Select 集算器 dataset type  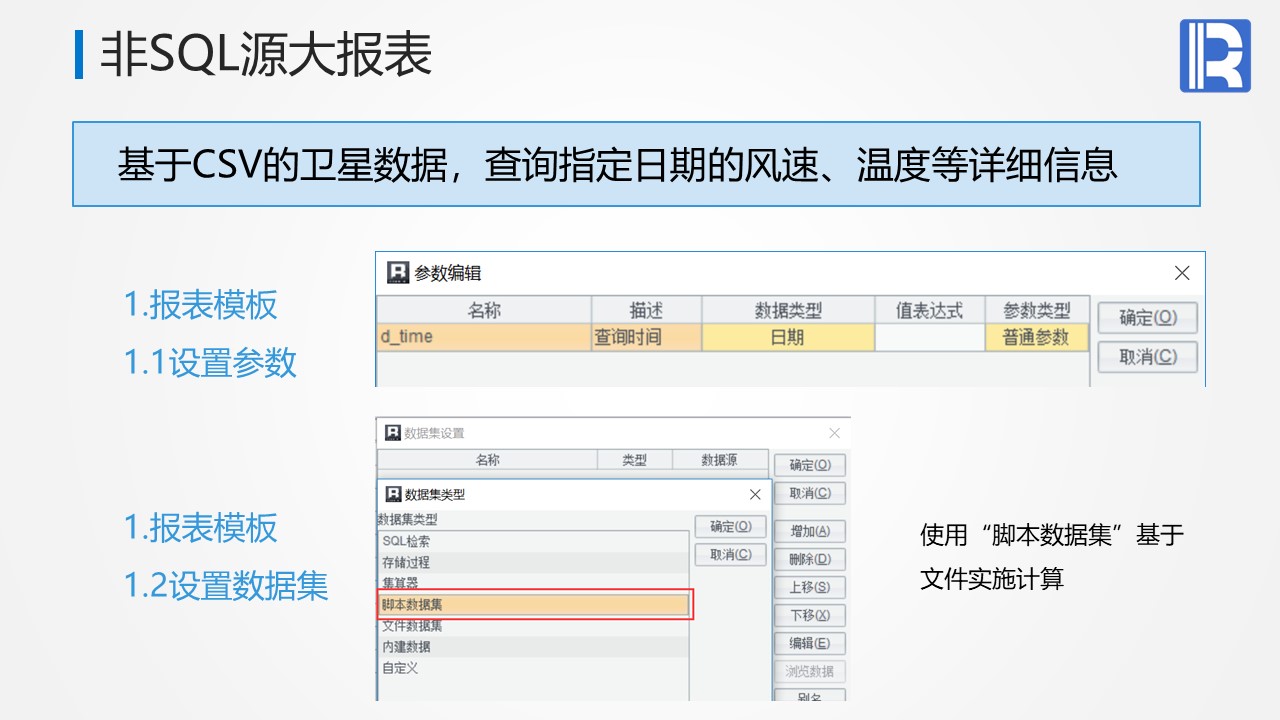coord(534,583)
